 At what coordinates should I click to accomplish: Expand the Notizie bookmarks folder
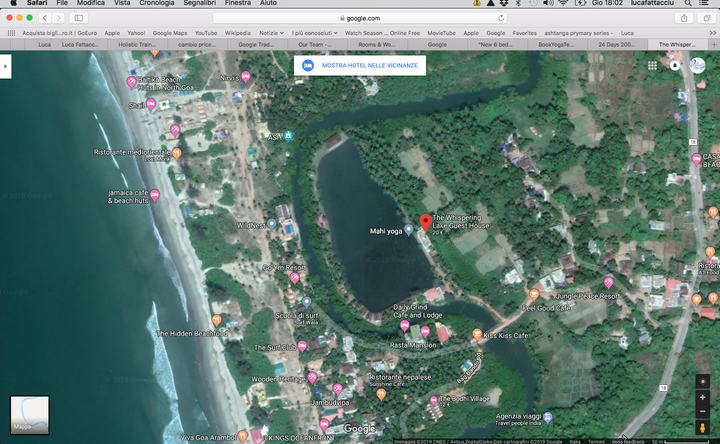(x=271, y=33)
